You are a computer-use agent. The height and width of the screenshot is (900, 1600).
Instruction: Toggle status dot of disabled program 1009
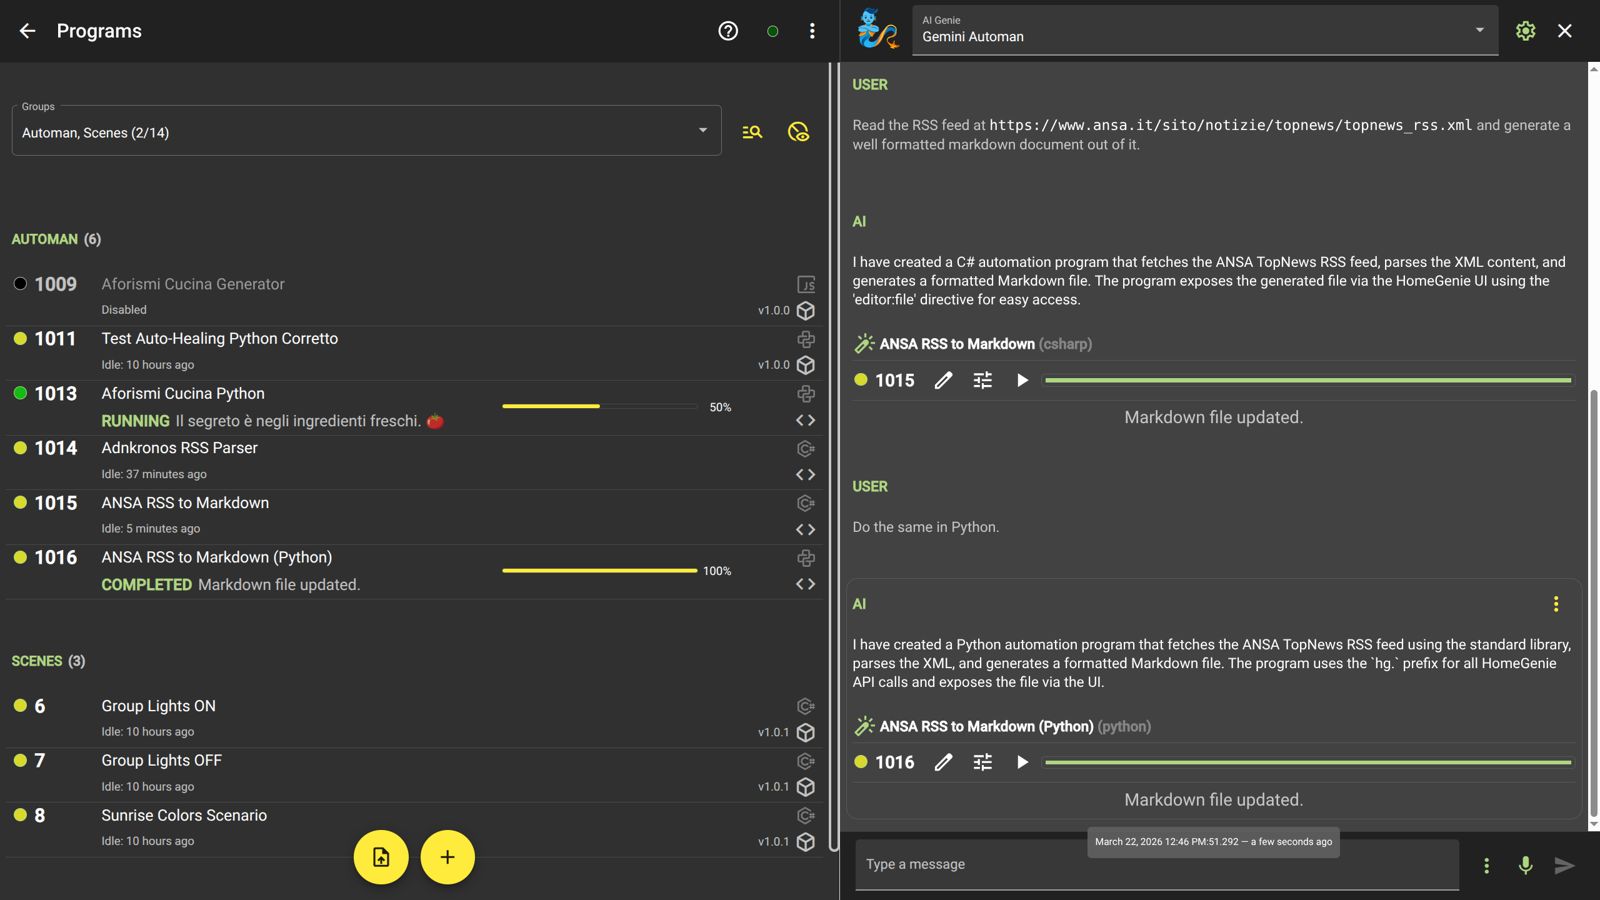click(x=20, y=284)
